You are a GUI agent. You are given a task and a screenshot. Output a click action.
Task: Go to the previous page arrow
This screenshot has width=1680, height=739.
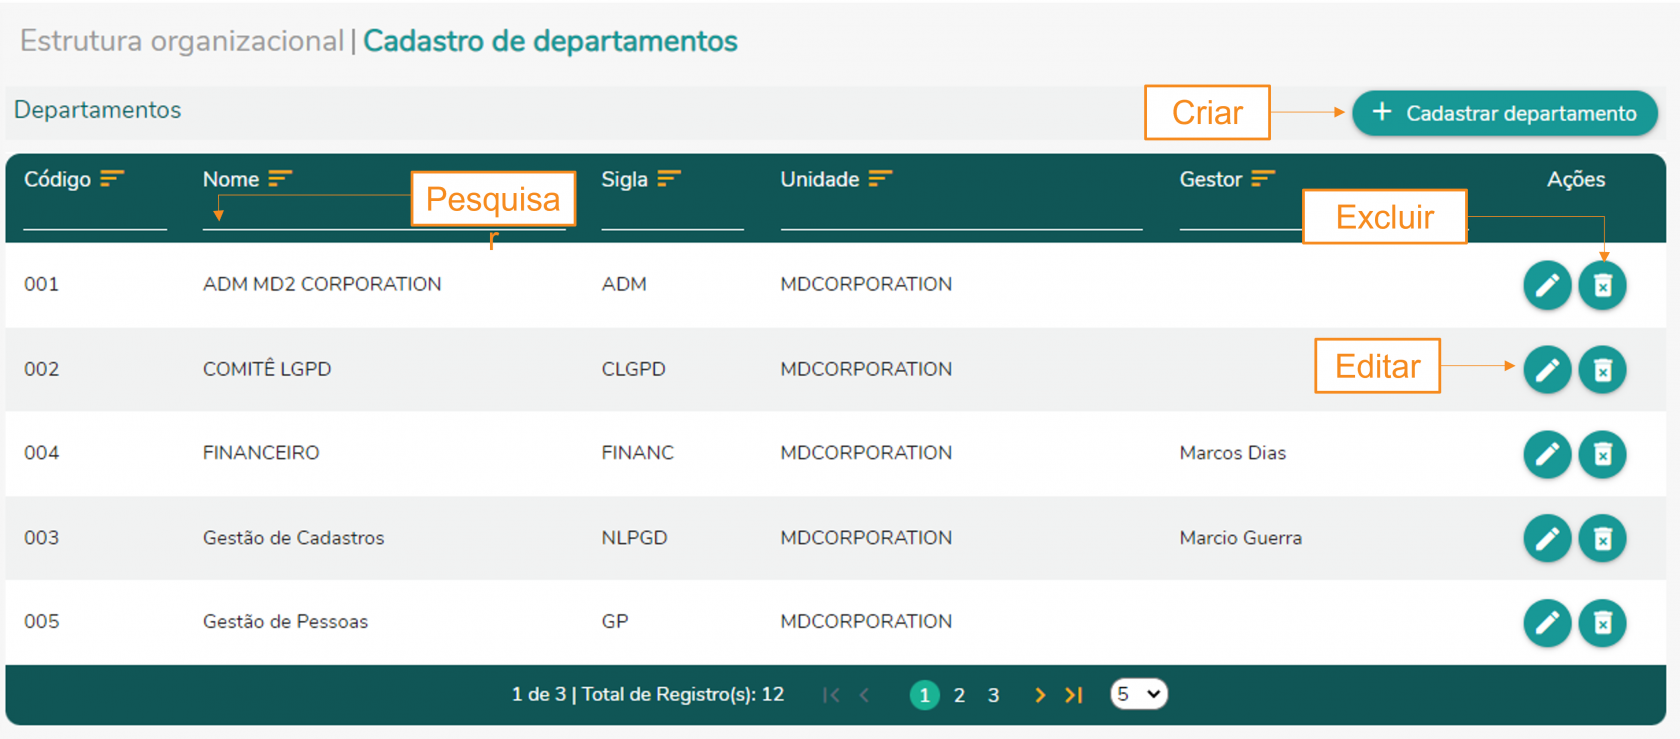click(865, 695)
